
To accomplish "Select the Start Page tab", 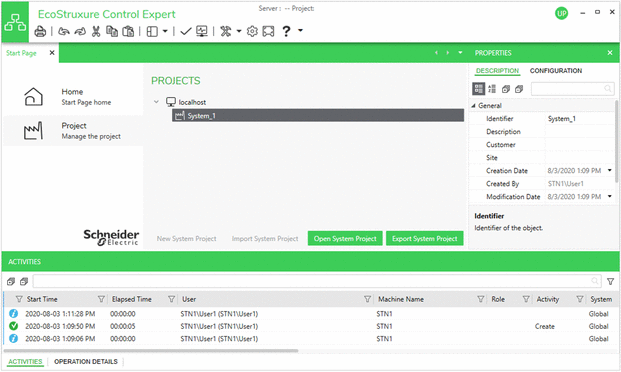I will tap(21, 53).
